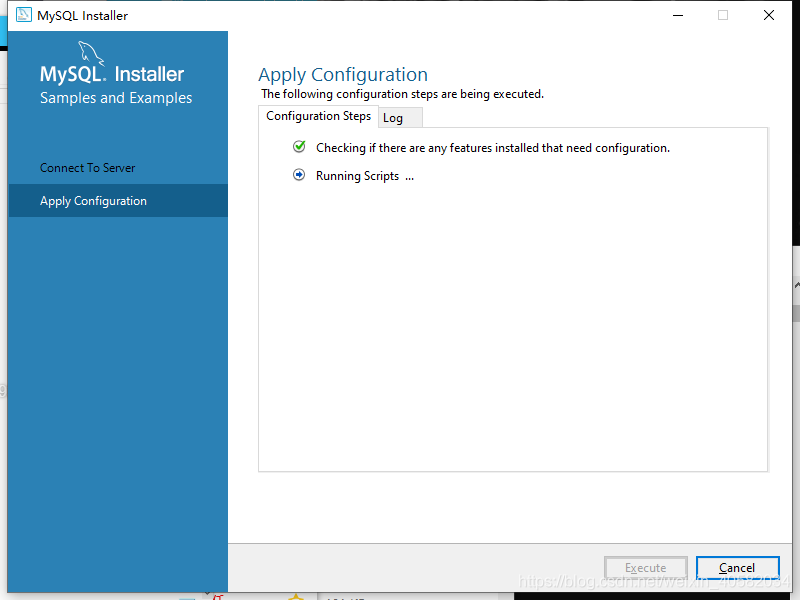Click the Apply Configuration page heading
Image resolution: width=800 pixels, height=600 pixels.
343,75
